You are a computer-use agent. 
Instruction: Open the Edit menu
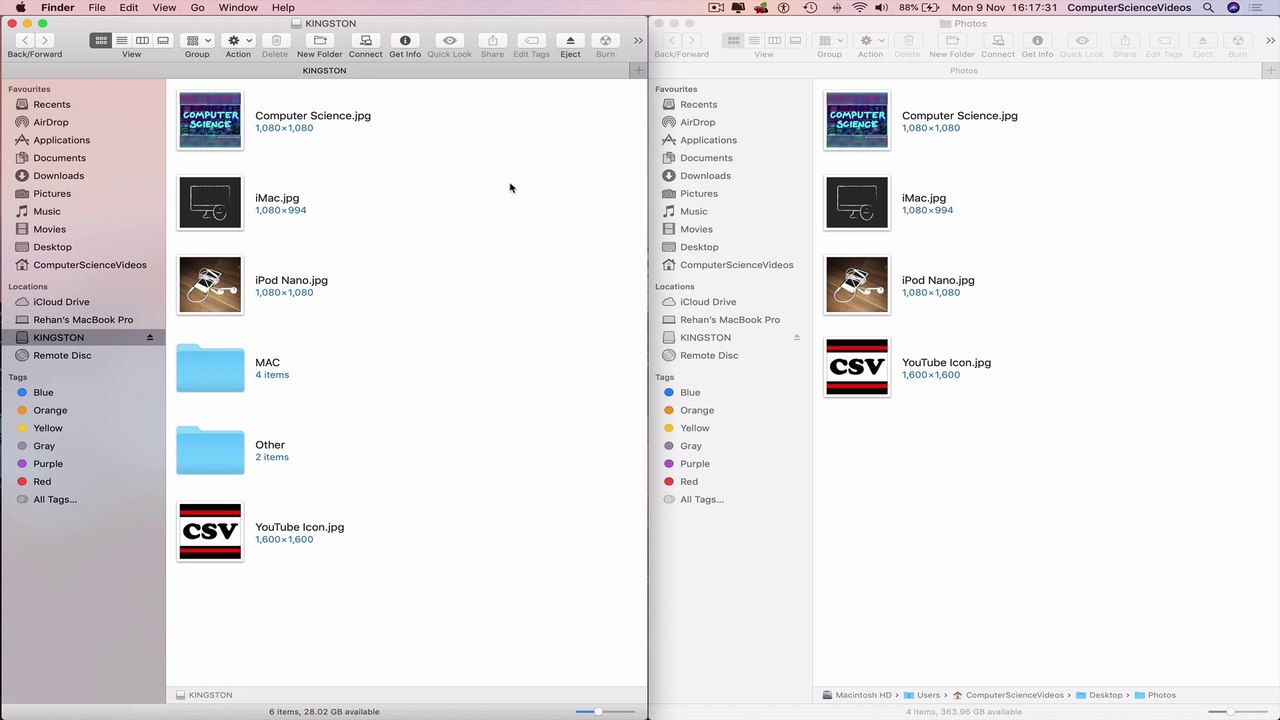click(129, 8)
